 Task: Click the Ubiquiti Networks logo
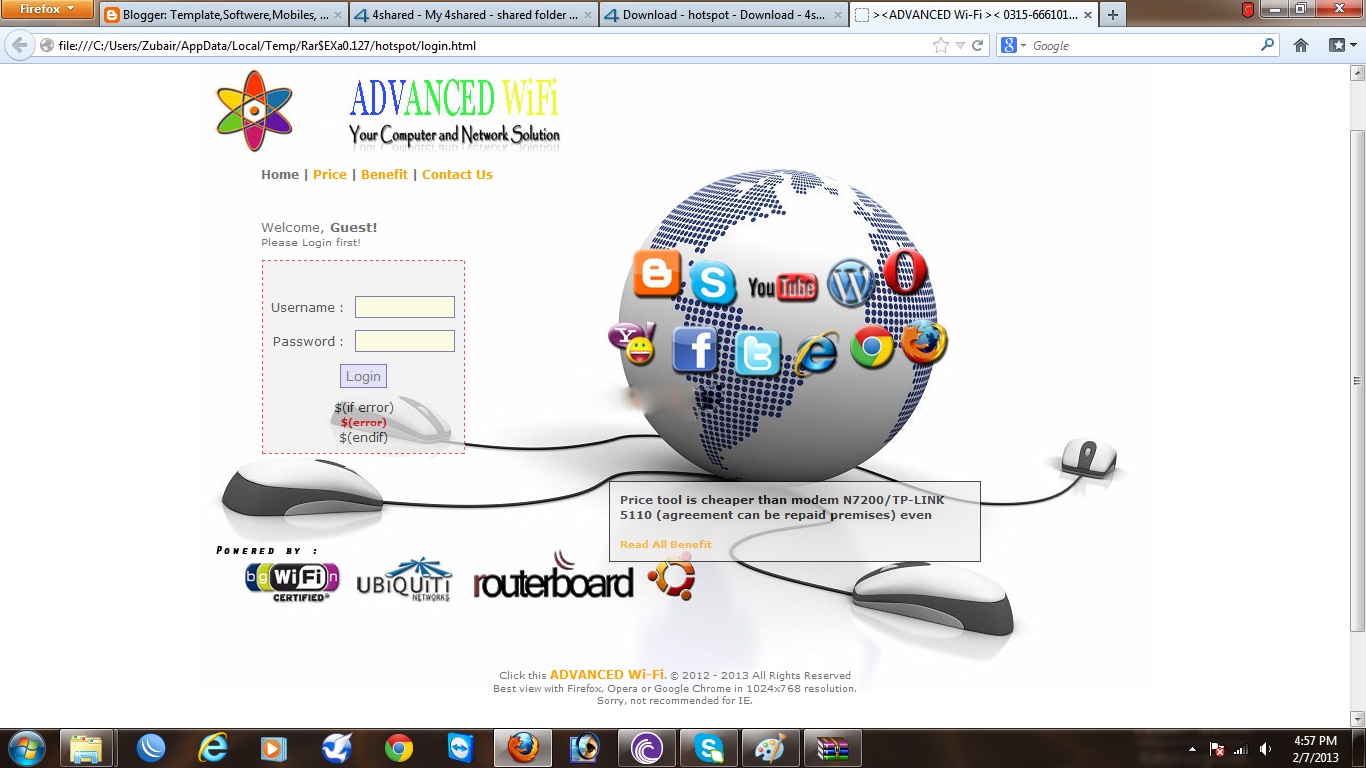(x=404, y=579)
